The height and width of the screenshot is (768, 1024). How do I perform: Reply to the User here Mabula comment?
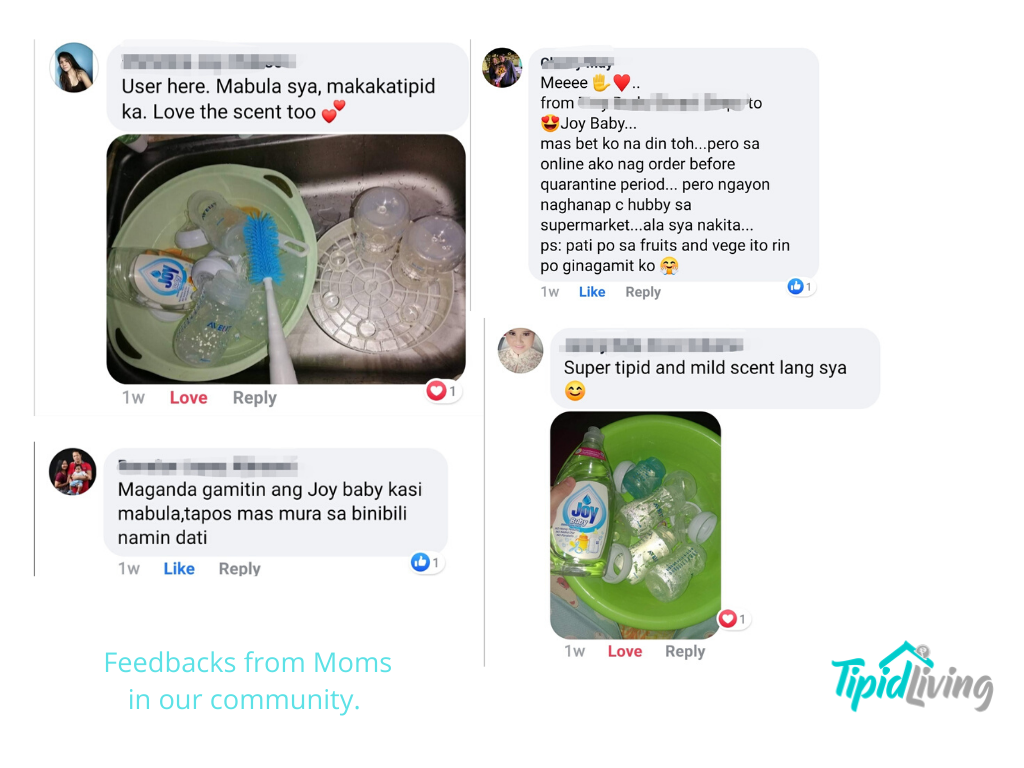[x=255, y=398]
